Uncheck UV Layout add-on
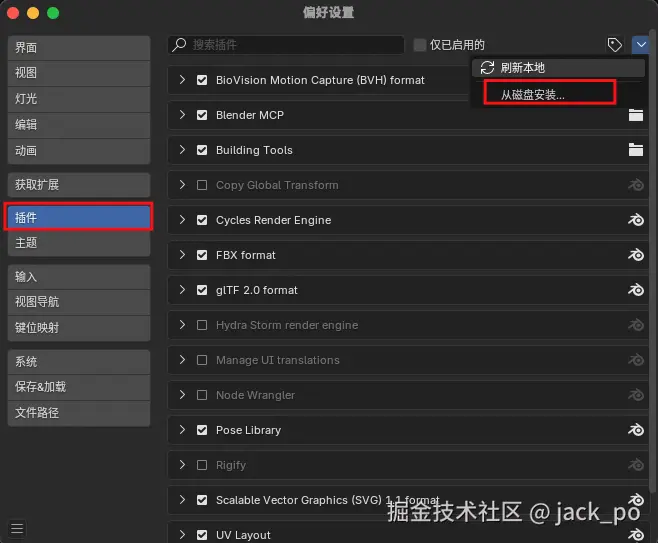The image size is (658, 543). (202, 535)
